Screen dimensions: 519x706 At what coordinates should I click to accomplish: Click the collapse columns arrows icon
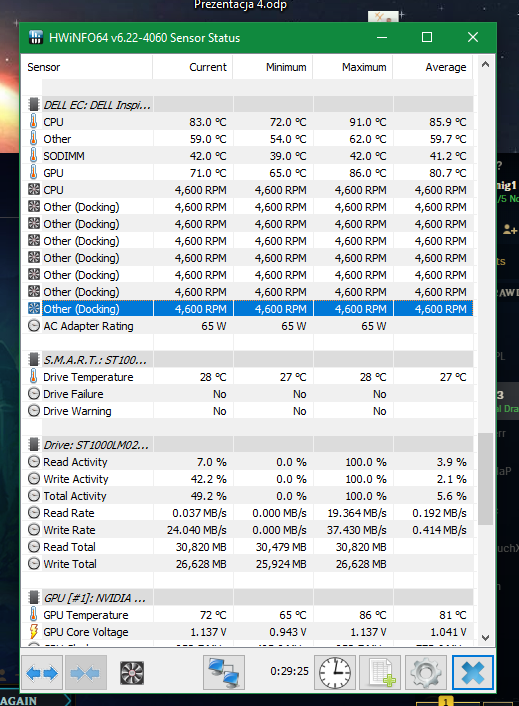(86, 673)
